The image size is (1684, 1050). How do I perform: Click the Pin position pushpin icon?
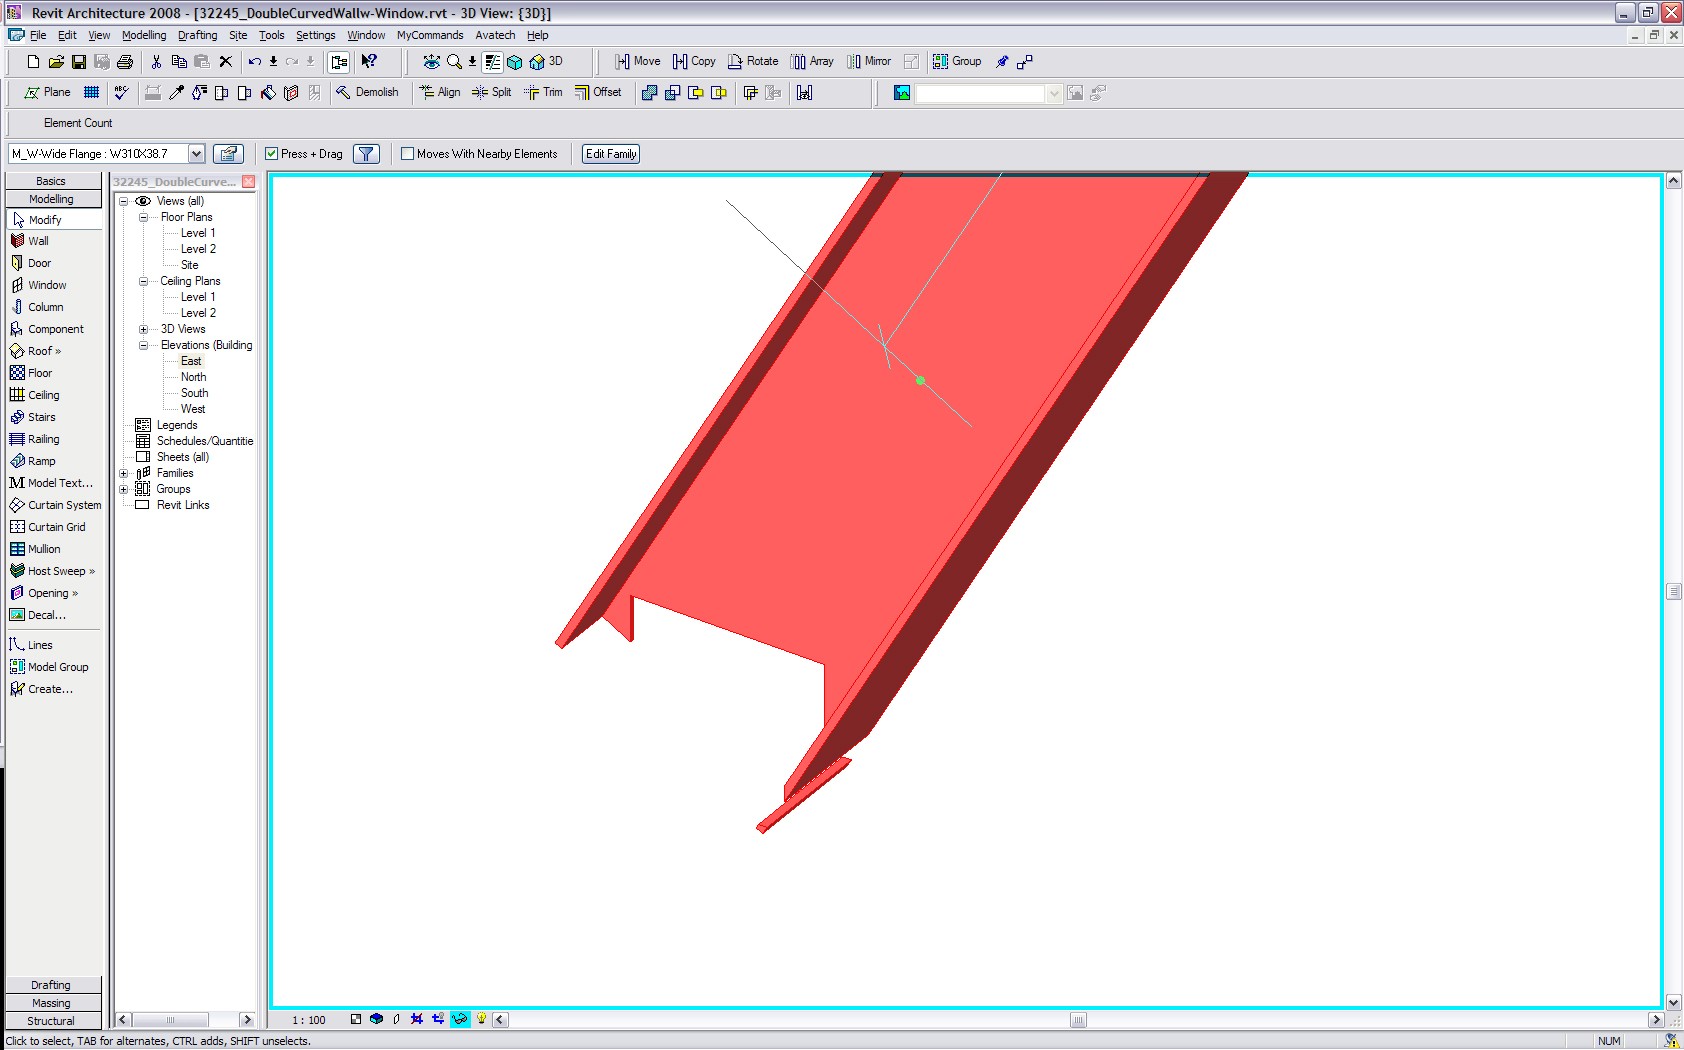coord(1002,62)
